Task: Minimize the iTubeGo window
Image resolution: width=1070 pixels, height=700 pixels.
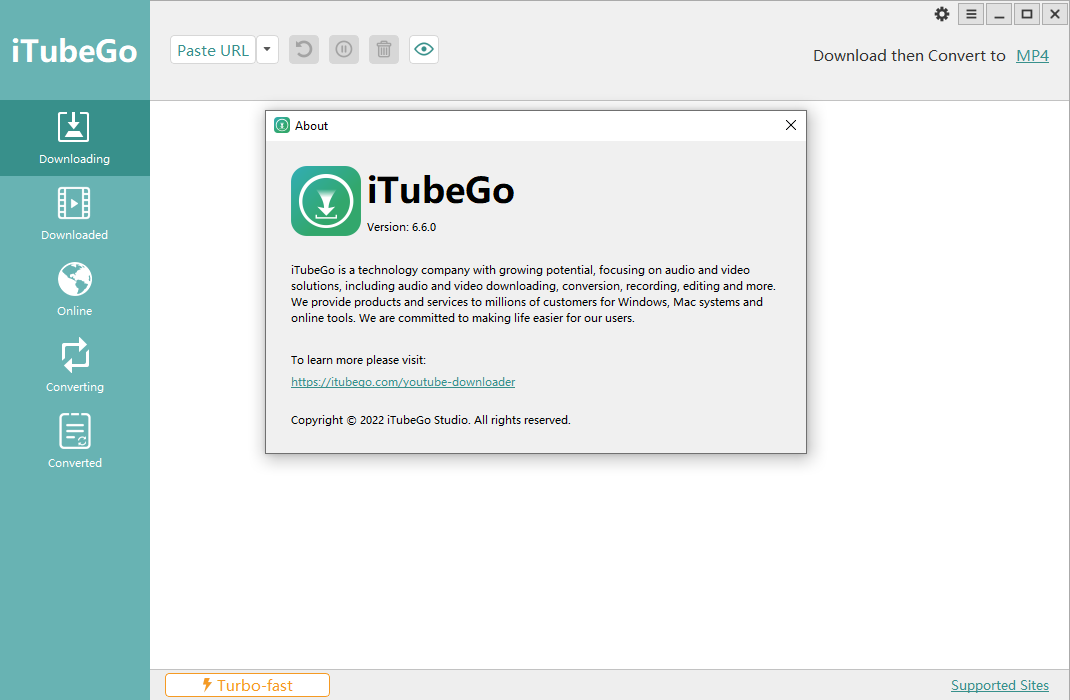Action: pyautogui.click(x=999, y=14)
